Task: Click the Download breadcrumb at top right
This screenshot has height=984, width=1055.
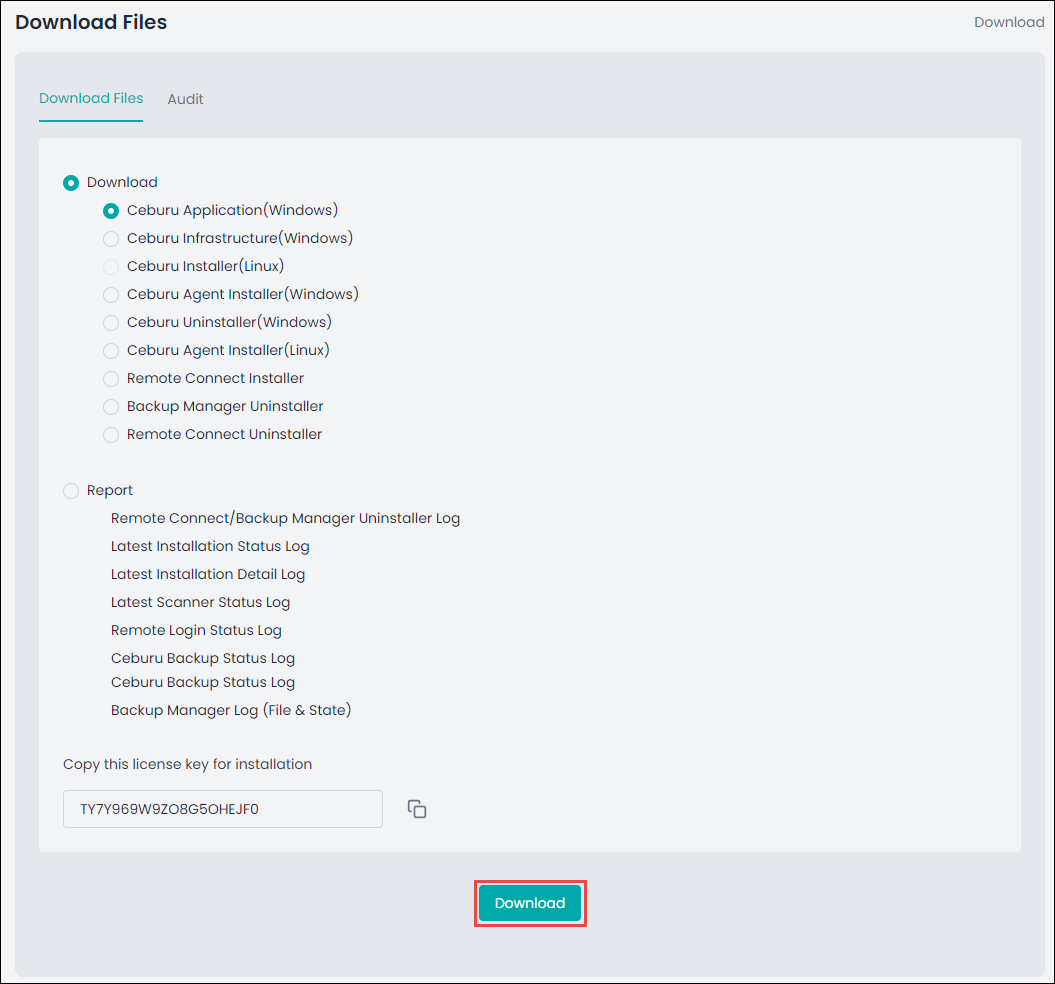Action: [1009, 22]
